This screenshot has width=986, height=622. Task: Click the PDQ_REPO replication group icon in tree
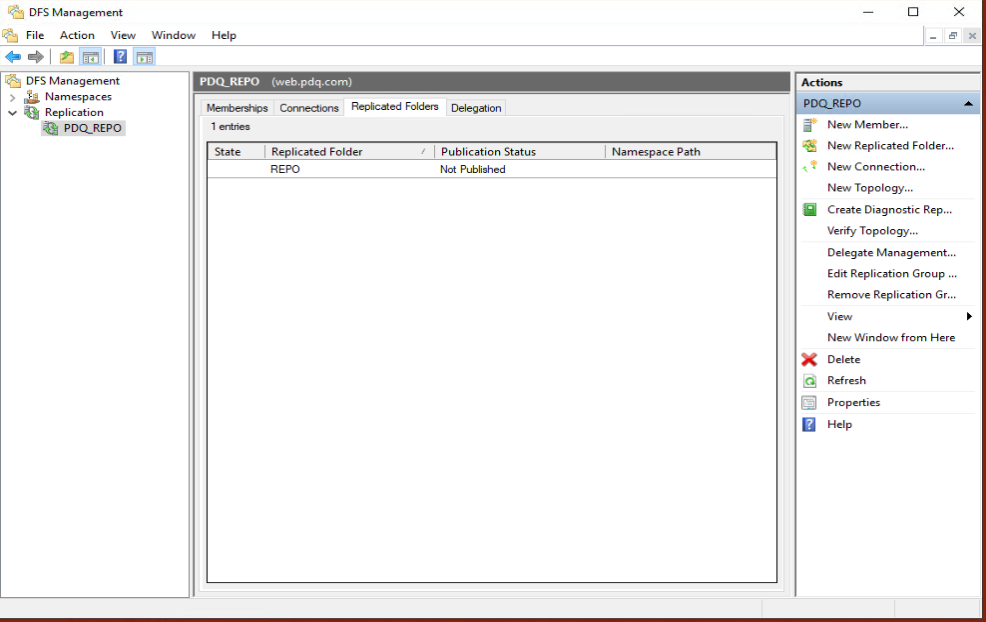(51, 128)
